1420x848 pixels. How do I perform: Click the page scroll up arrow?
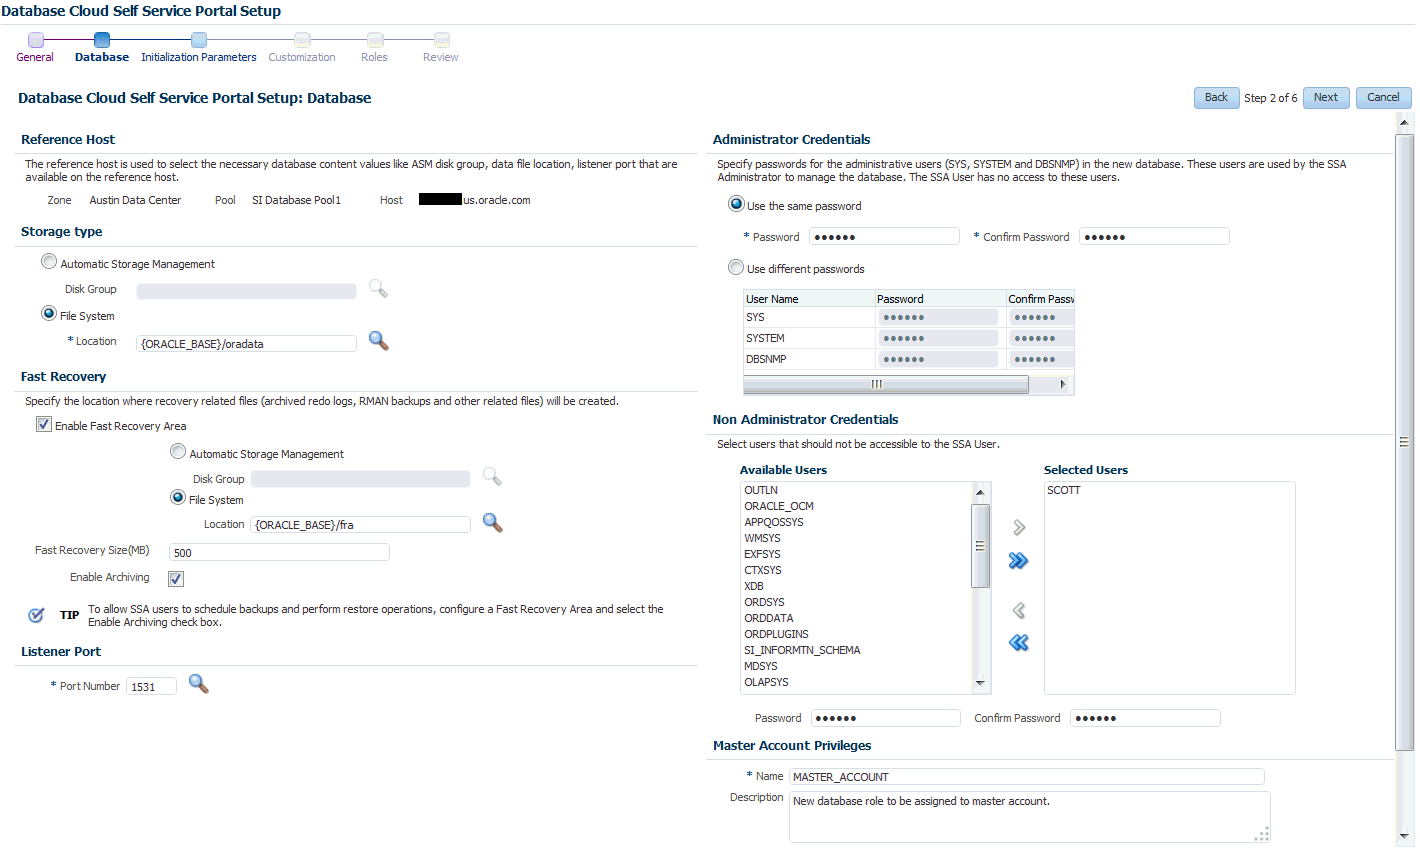(1404, 122)
